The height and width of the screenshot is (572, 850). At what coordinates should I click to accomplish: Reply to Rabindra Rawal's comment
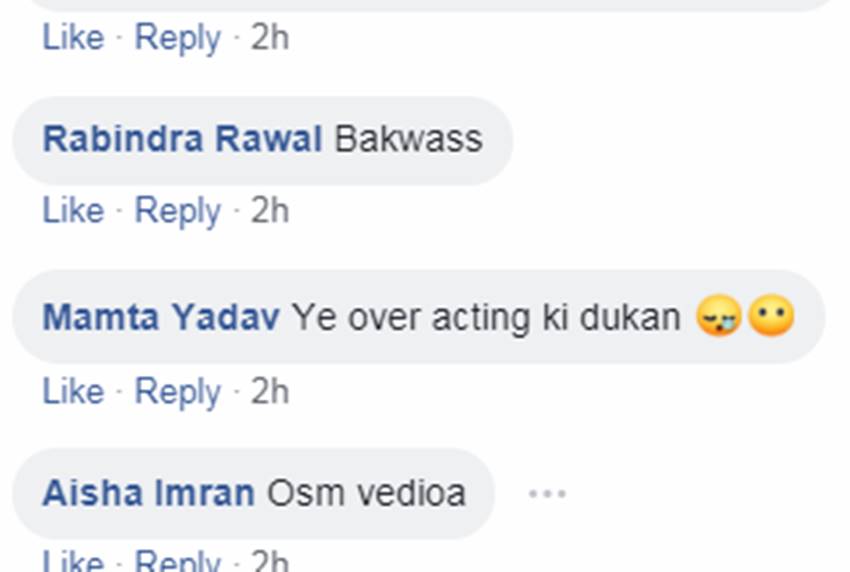click(178, 211)
